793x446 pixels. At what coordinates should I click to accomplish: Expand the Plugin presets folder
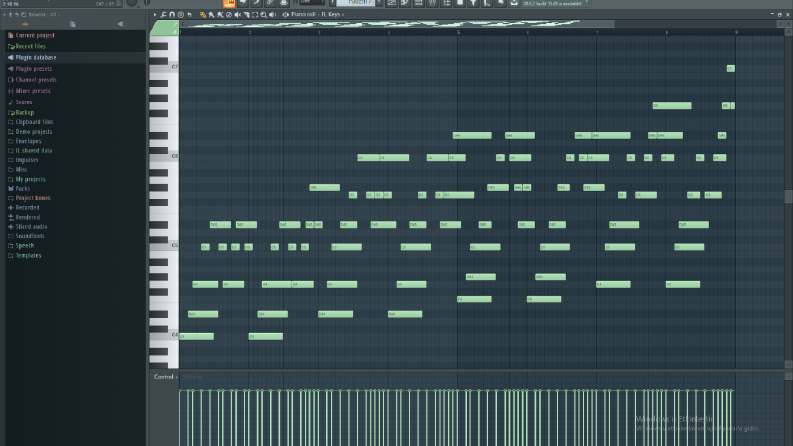tap(33, 69)
